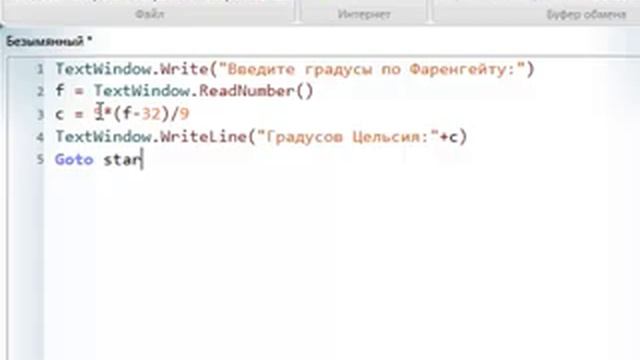Click line 2 TextWindow.ReadNumber() call
This screenshot has height=360, width=640.
point(204,91)
